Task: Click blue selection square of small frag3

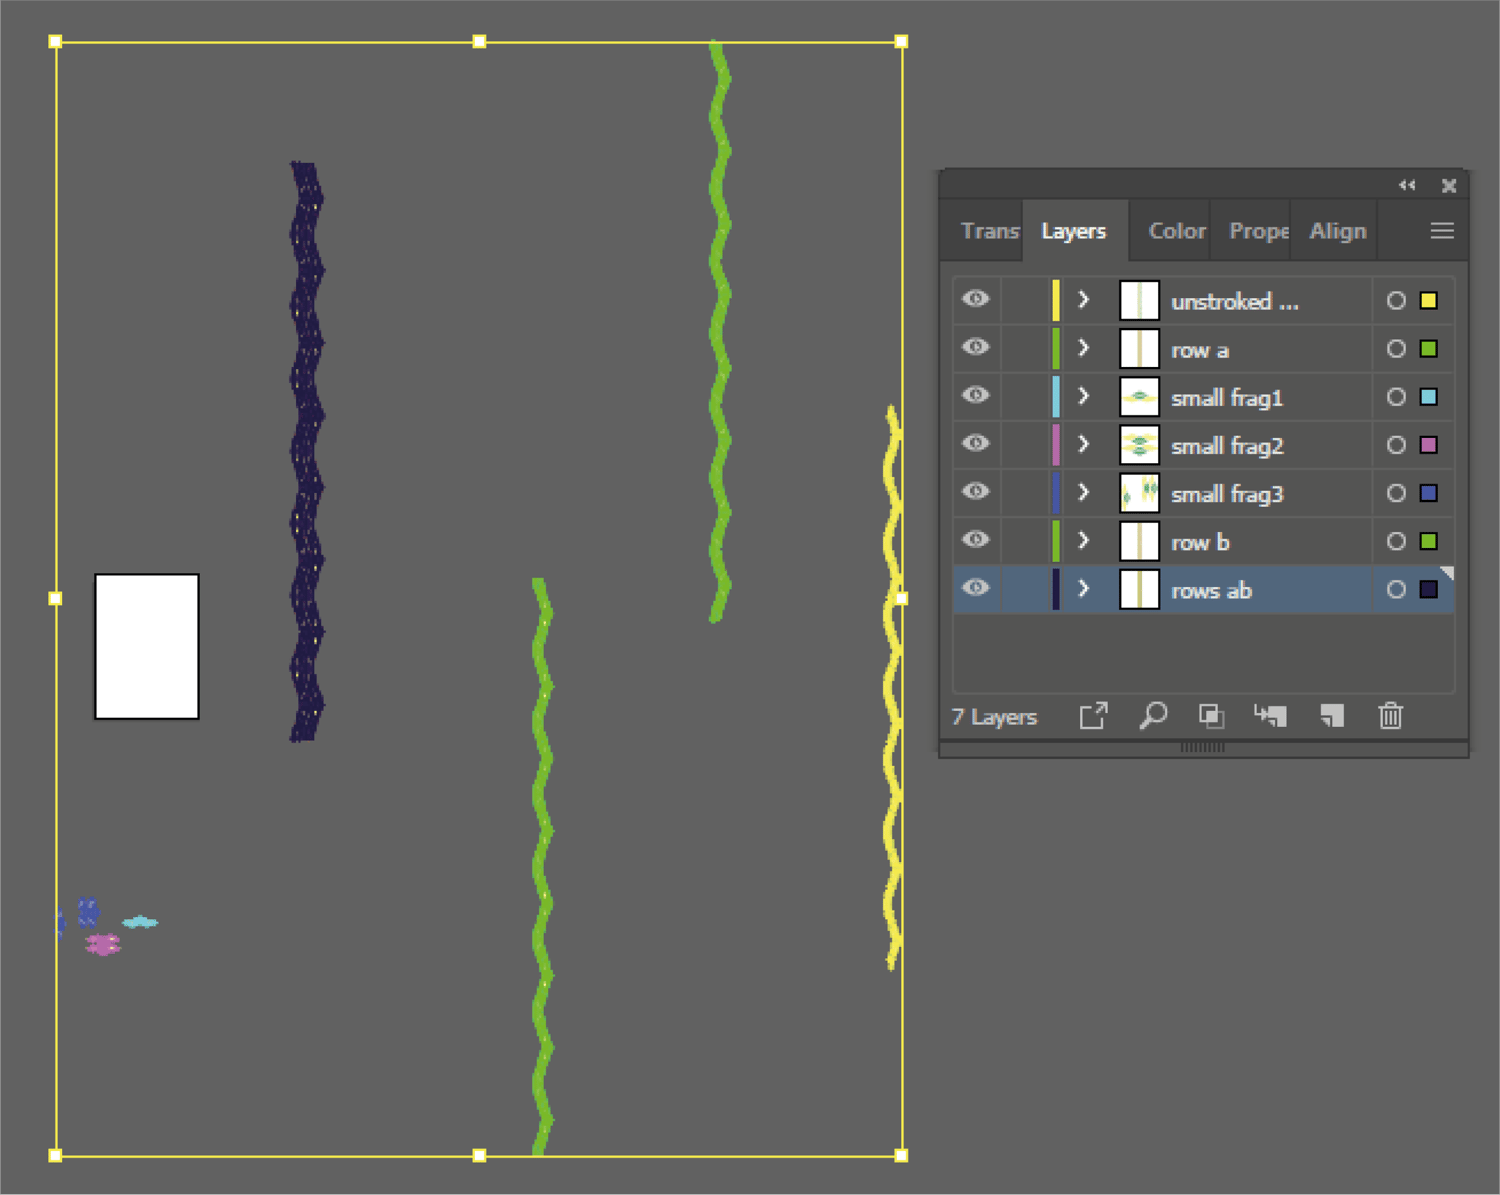Action: [1429, 493]
